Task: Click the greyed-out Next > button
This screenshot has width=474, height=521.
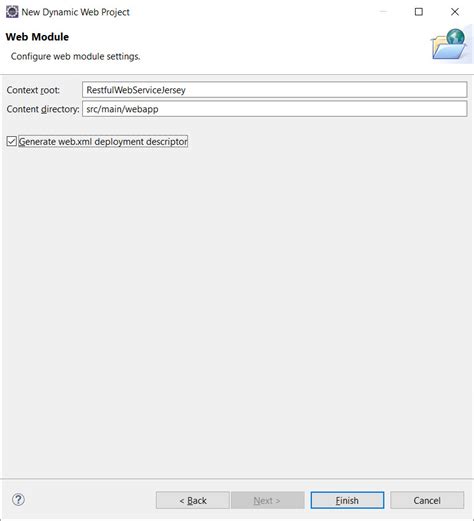Action: pos(267,500)
